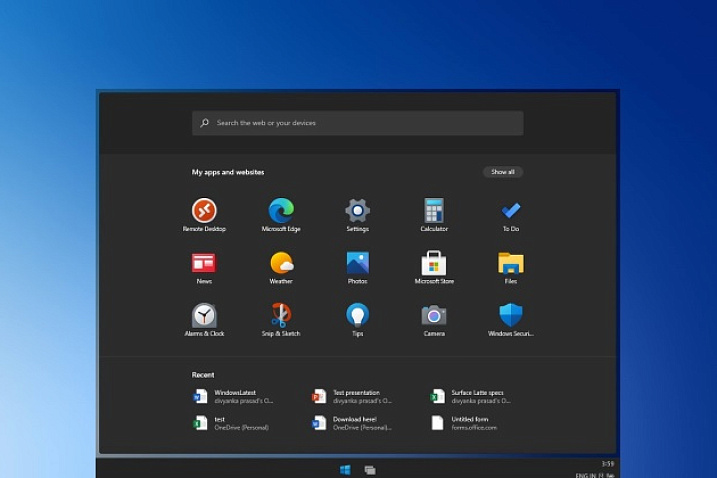Focus the search the web box
Screen dimensions: 717x478
click(x=358, y=123)
